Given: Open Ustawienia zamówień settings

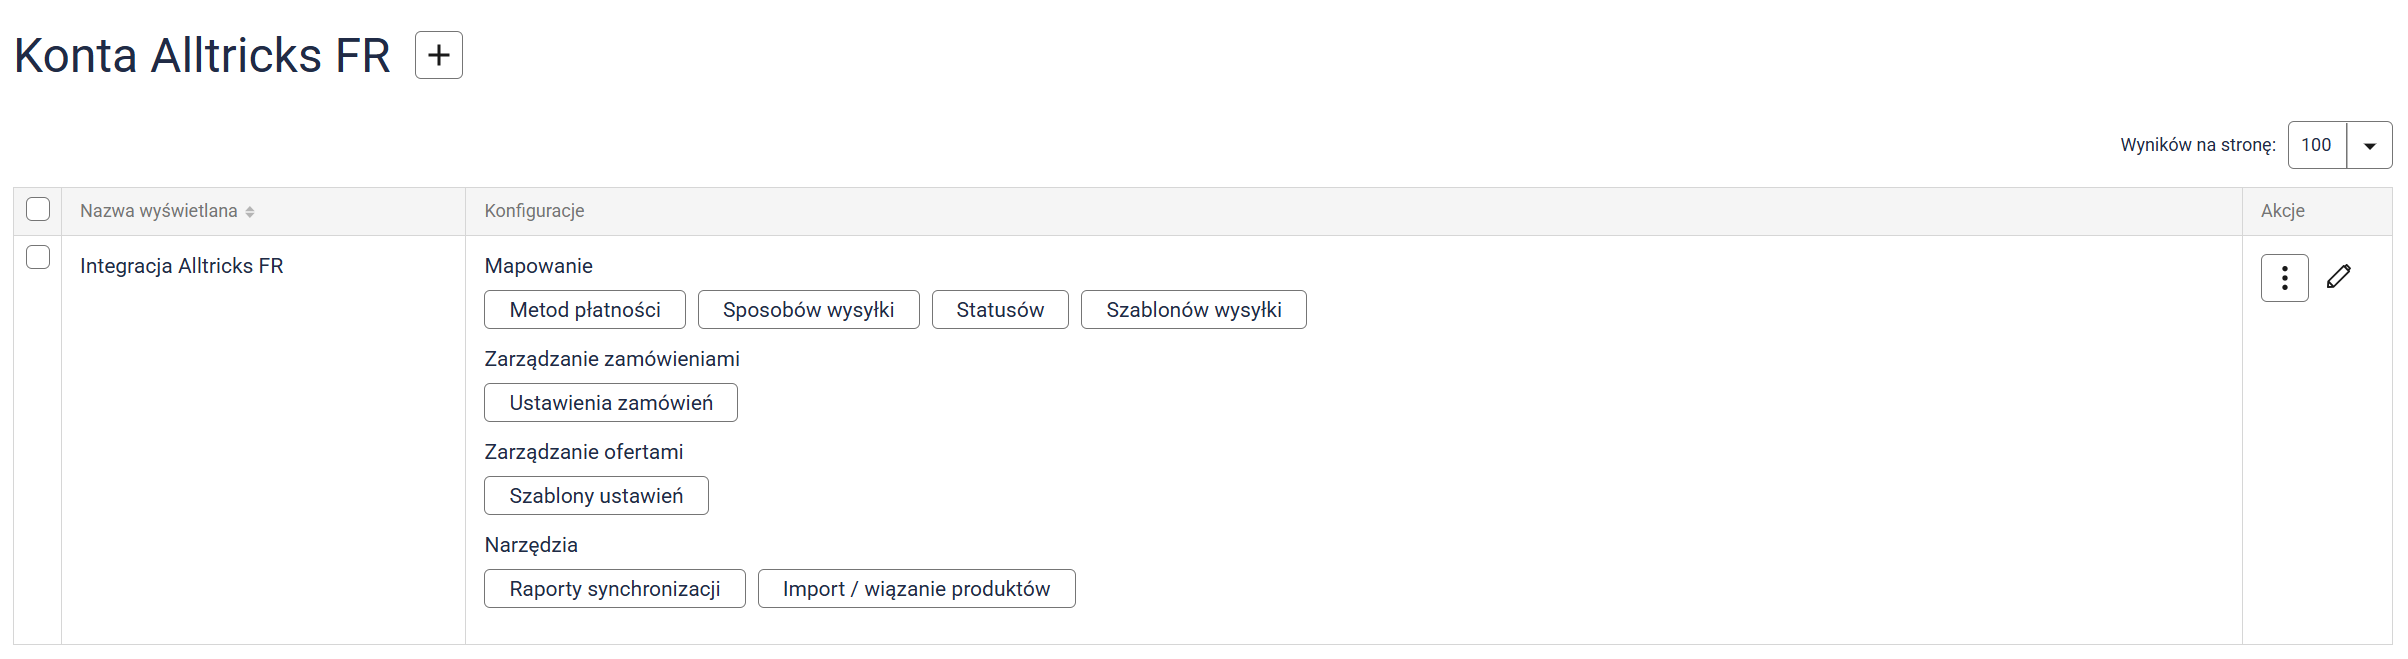Looking at the screenshot, I should point(610,403).
